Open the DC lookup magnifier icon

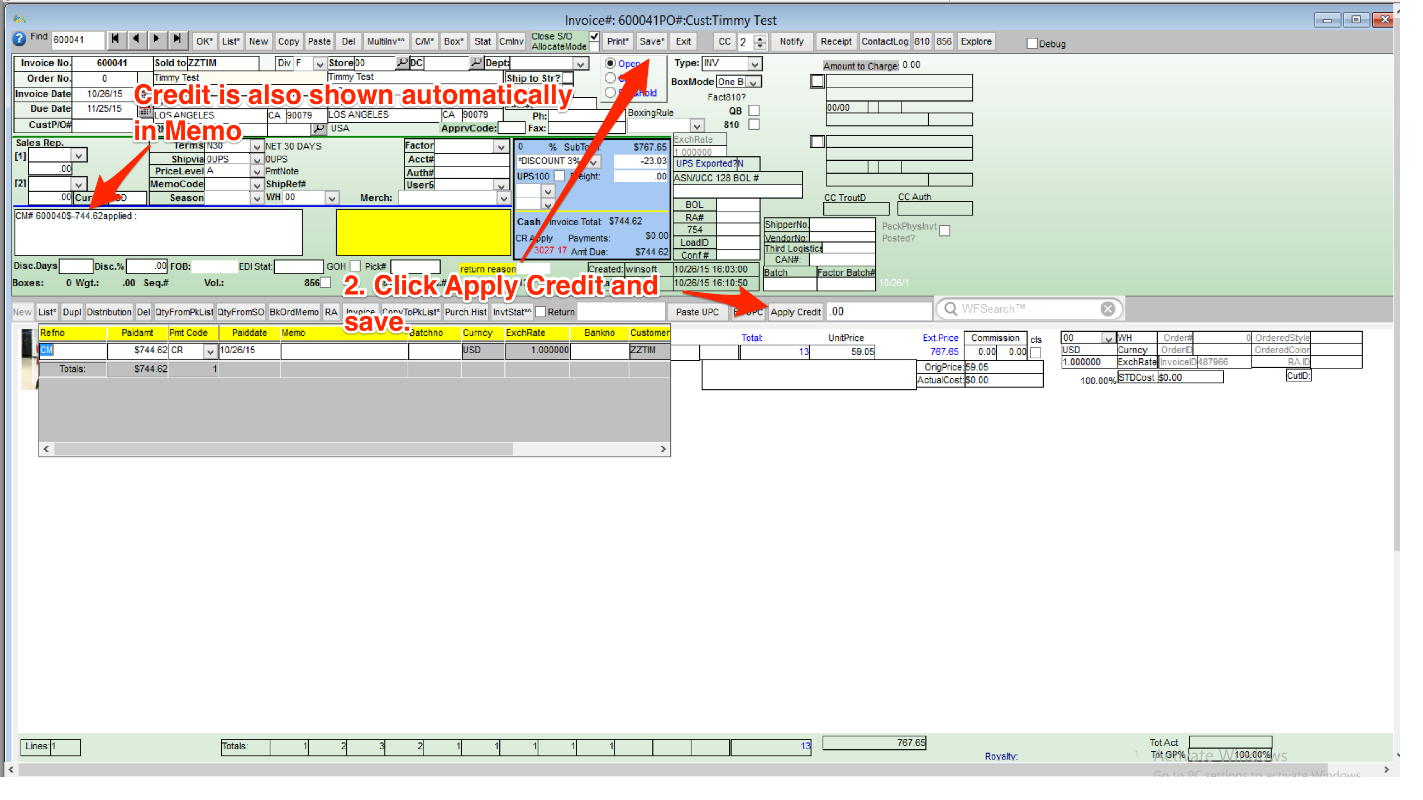476,63
